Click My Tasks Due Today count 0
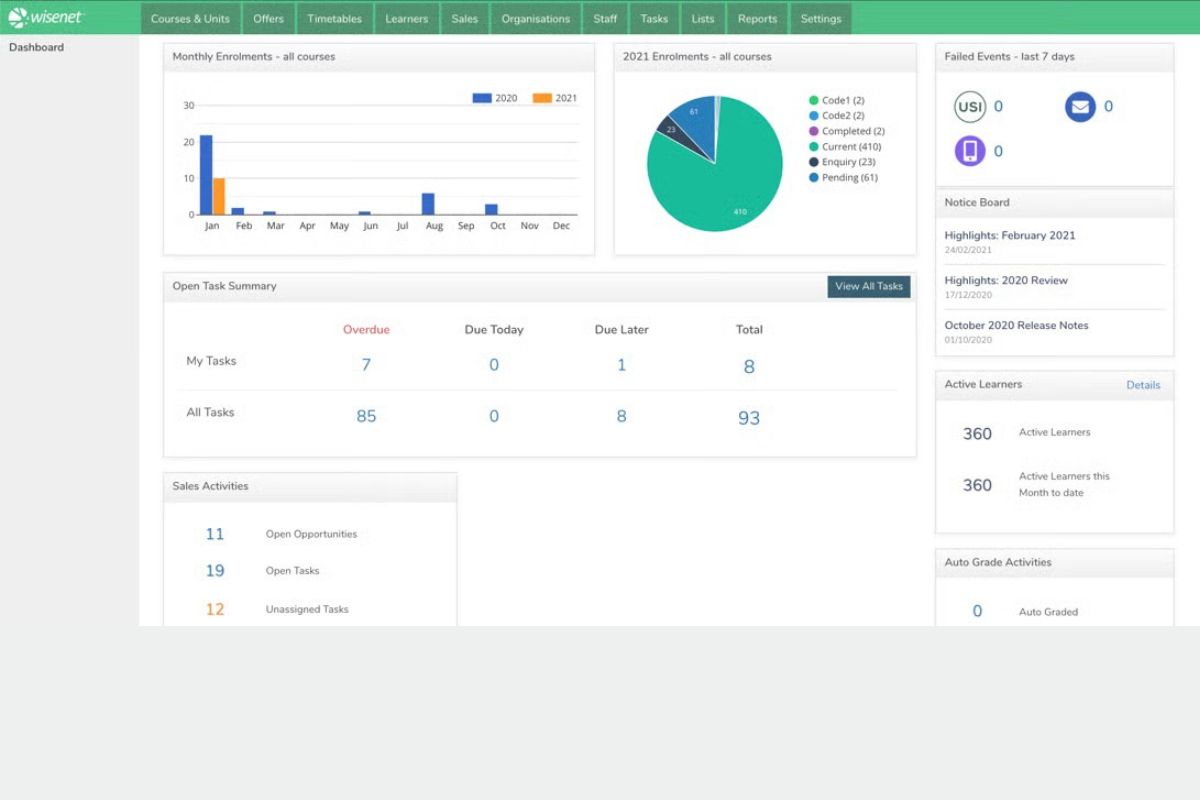This screenshot has height=800, width=1200. tap(494, 365)
